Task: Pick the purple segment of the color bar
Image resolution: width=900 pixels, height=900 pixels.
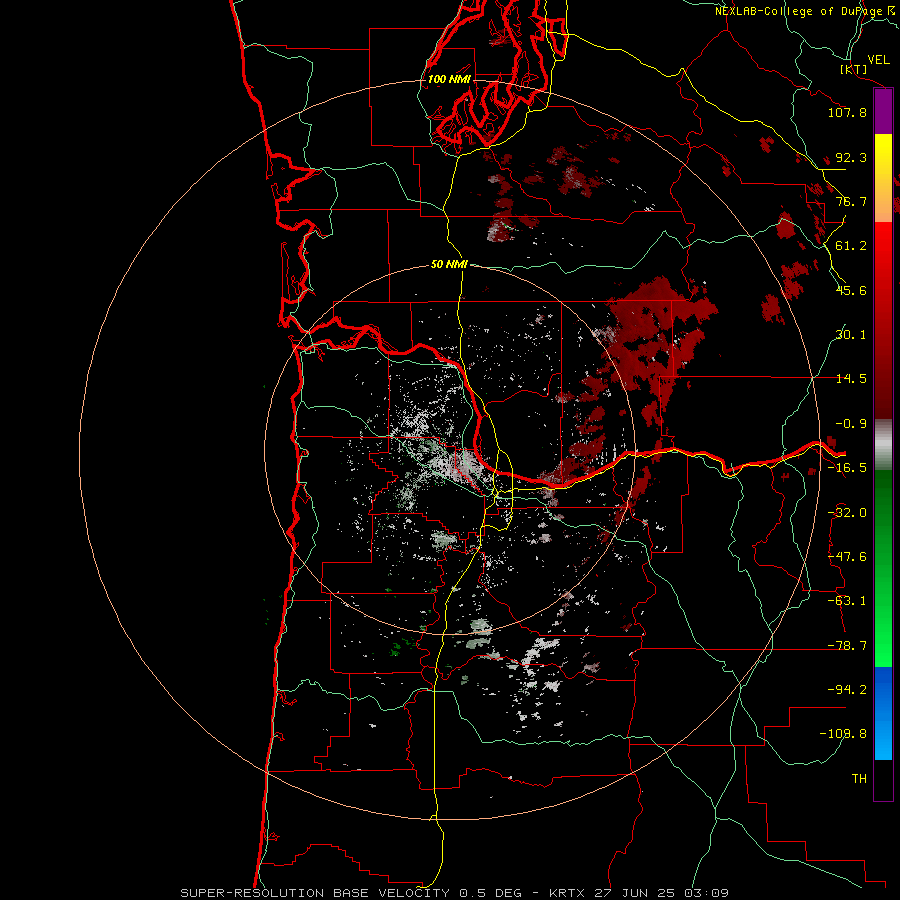Action: (883, 112)
